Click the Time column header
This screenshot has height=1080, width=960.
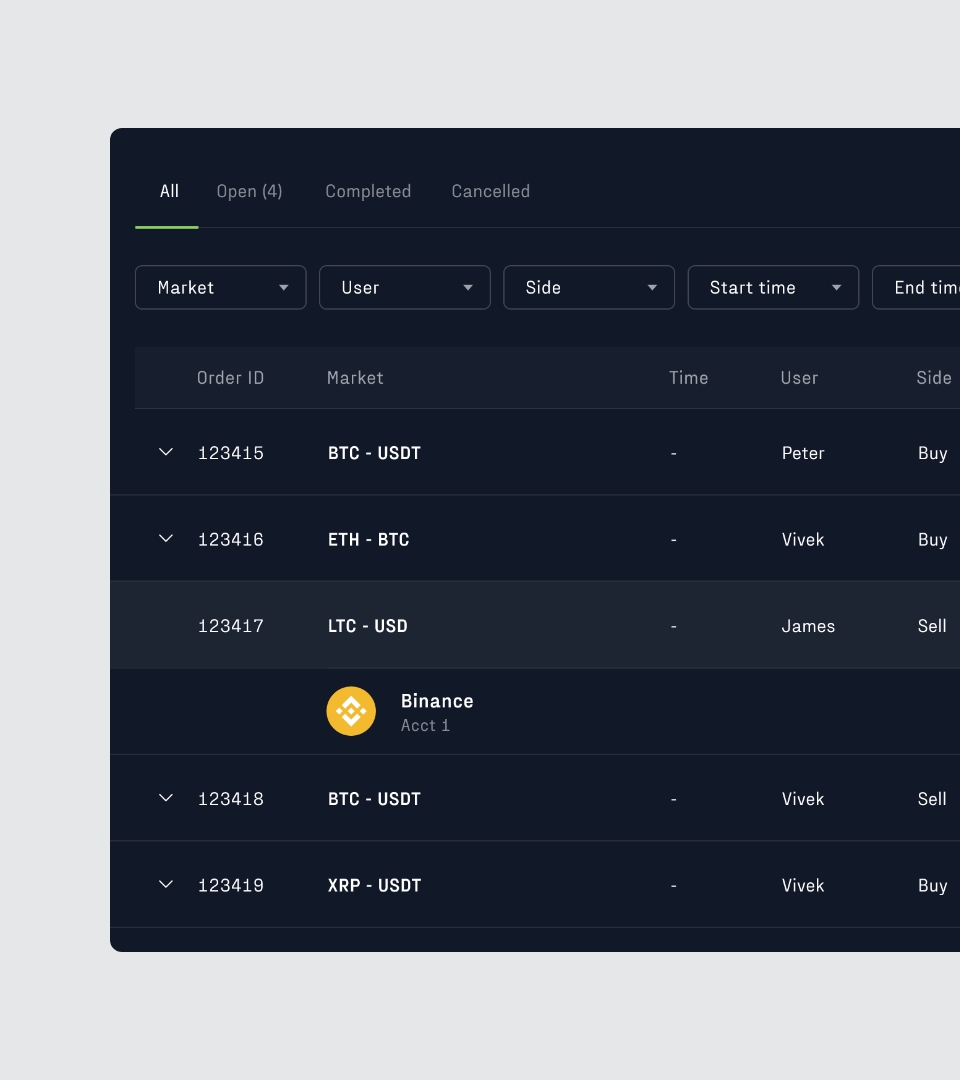(689, 377)
